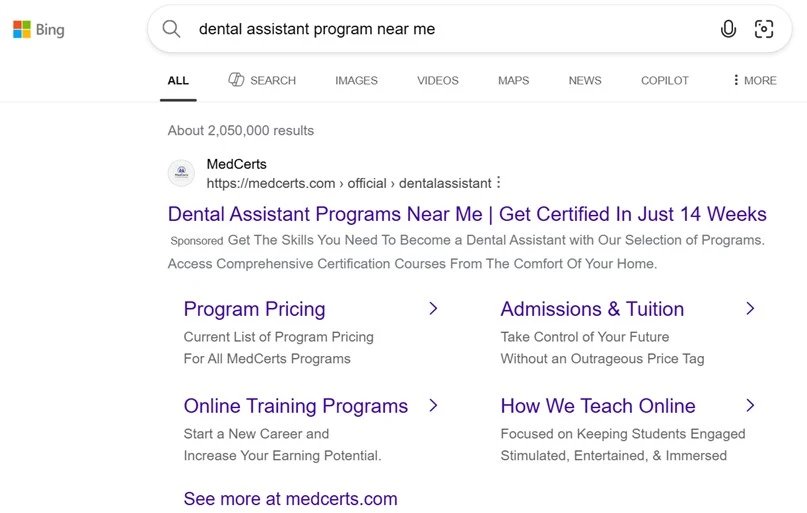Open visual search camera icon
Image resolution: width=807 pixels, height=513 pixels.
click(764, 29)
